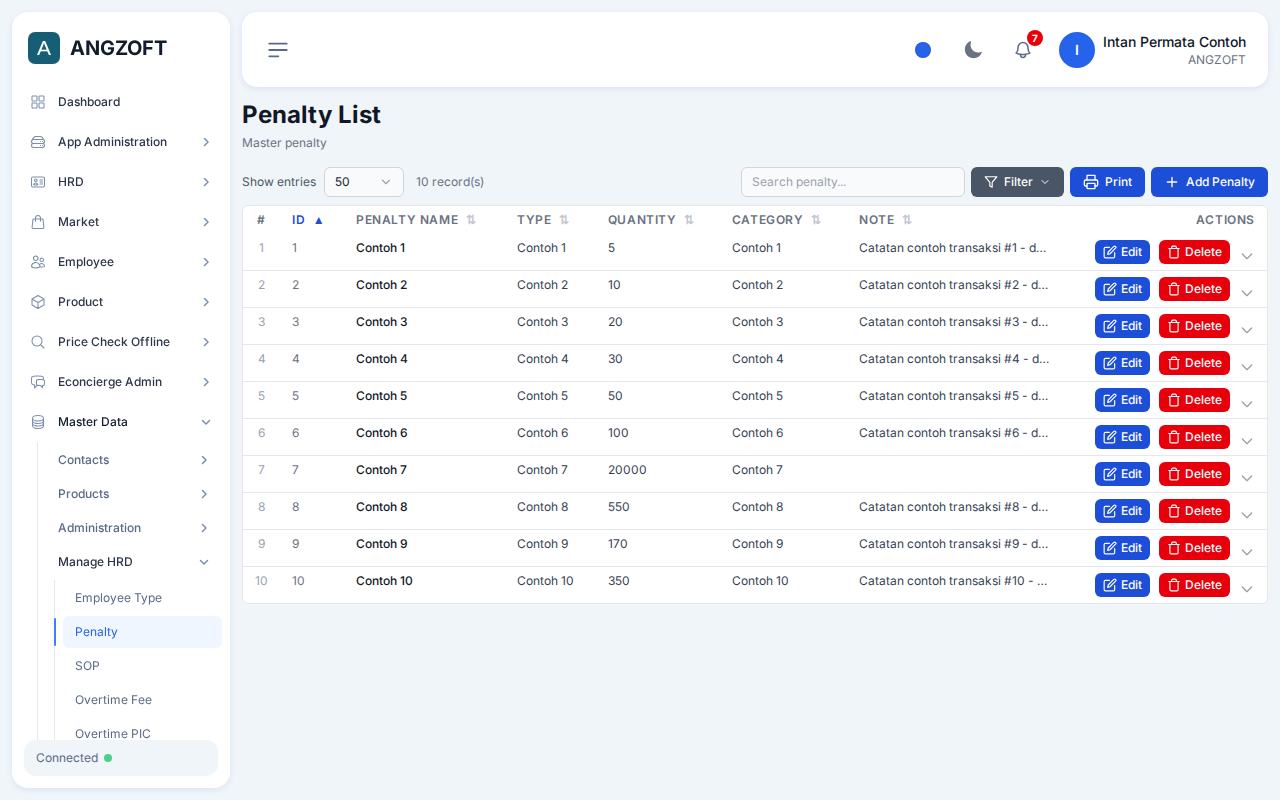Collapse the Master Data chevron

(x=206, y=422)
